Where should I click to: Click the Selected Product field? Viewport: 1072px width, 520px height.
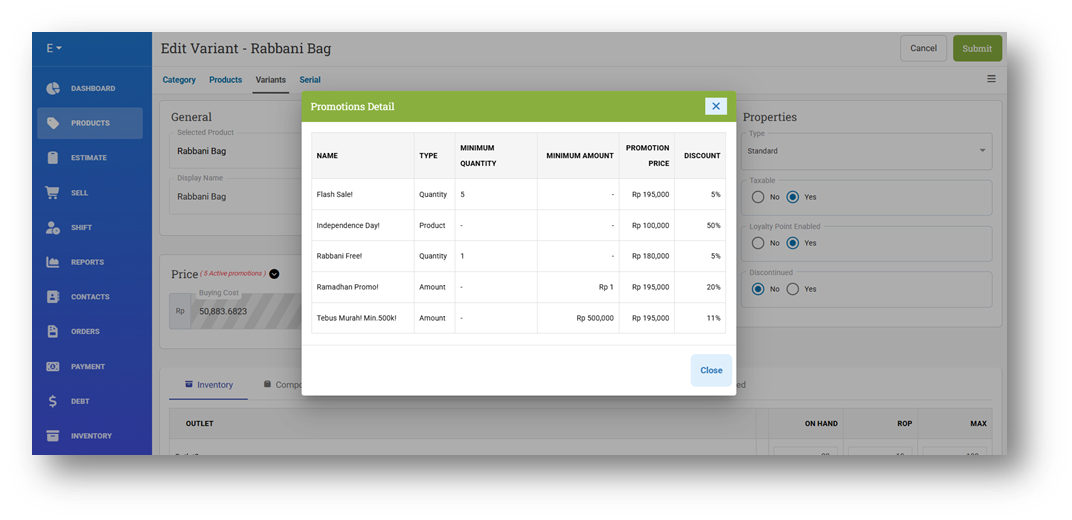237,151
